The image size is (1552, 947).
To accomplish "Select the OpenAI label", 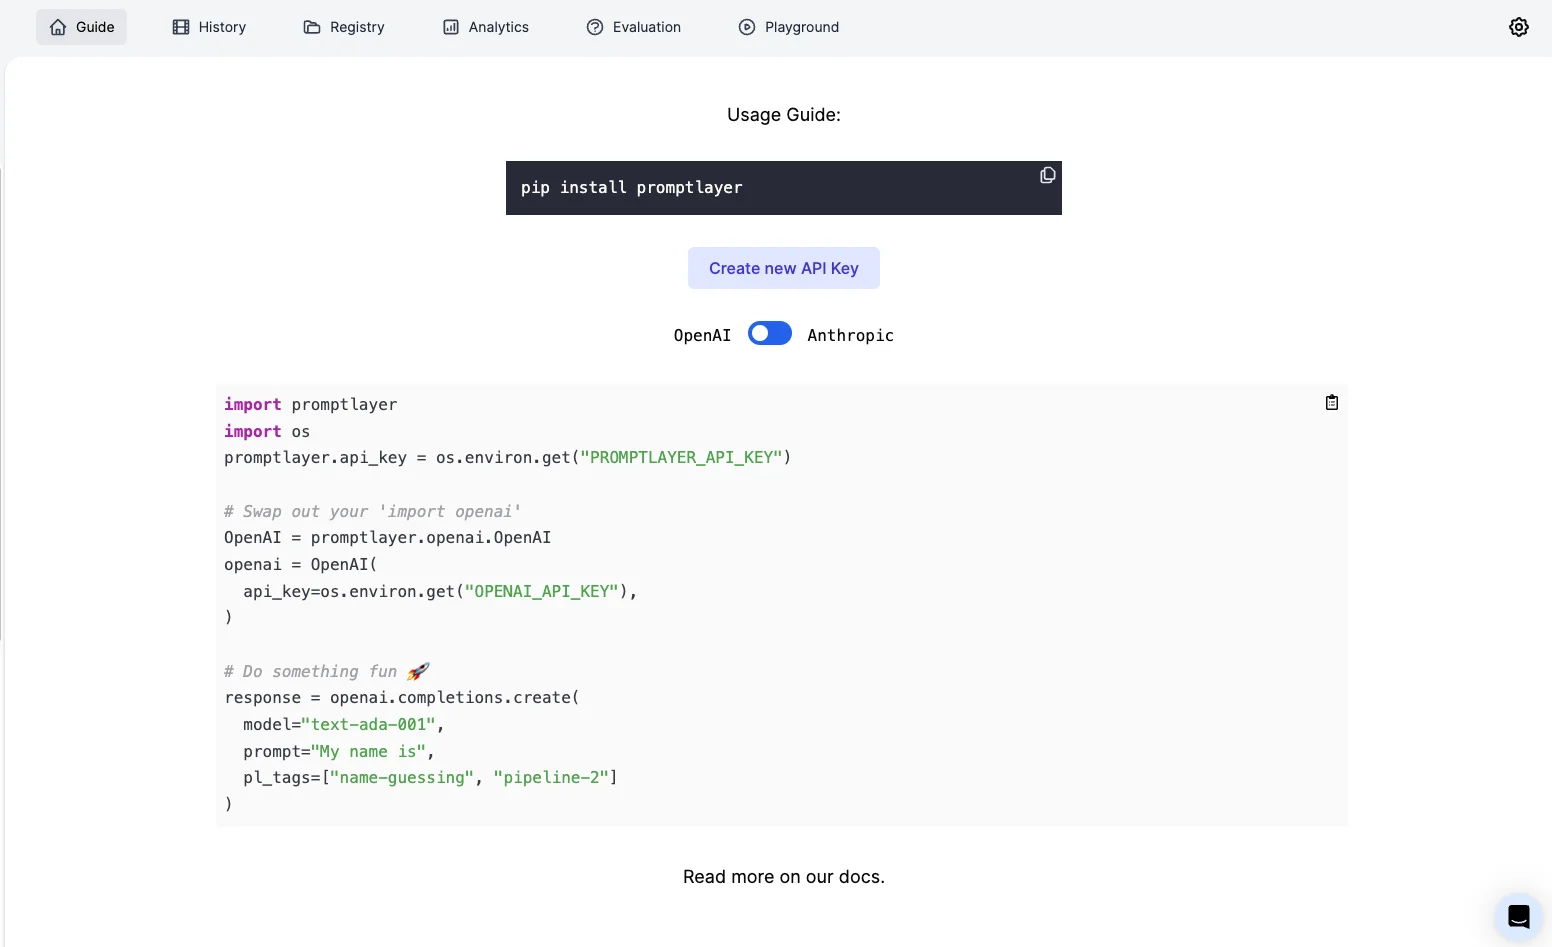I will (x=702, y=335).
